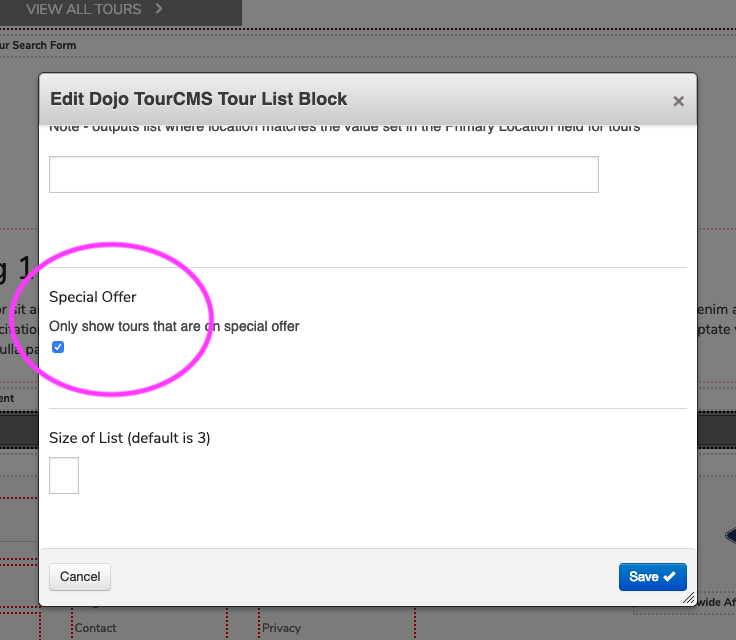Open the Privacy footer link
Image resolution: width=736 pixels, height=640 pixels.
[x=281, y=628]
